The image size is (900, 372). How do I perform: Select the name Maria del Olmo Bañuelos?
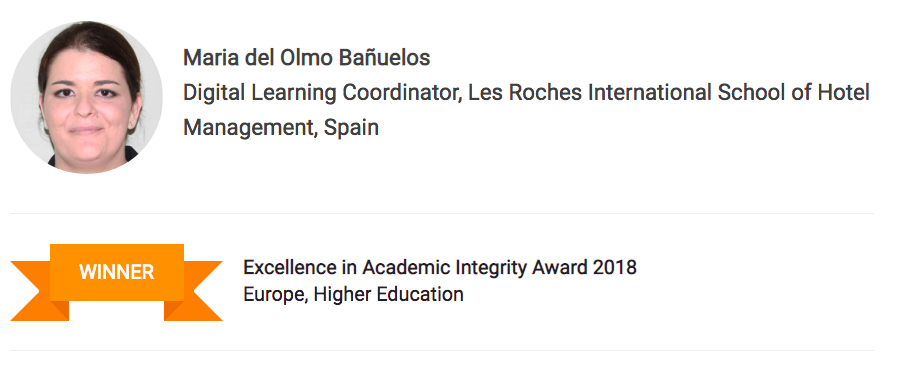pyautogui.click(x=307, y=57)
